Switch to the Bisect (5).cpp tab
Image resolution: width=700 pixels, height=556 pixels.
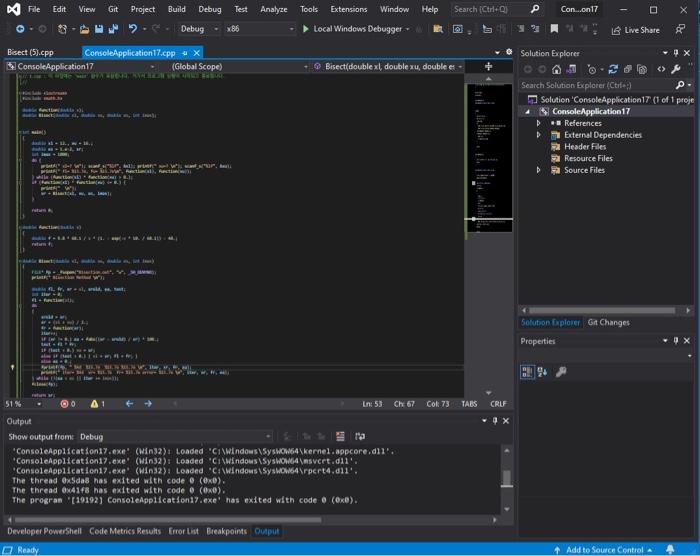point(30,52)
